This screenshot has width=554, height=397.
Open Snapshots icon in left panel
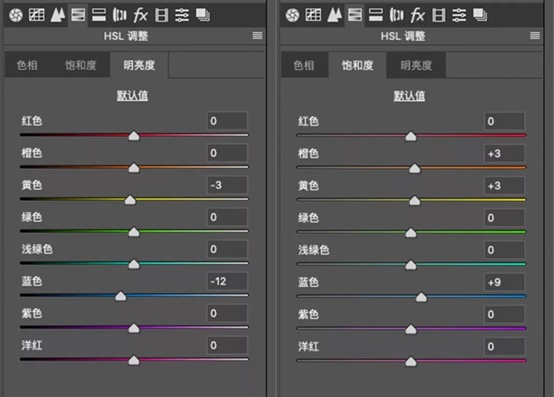tap(203, 15)
